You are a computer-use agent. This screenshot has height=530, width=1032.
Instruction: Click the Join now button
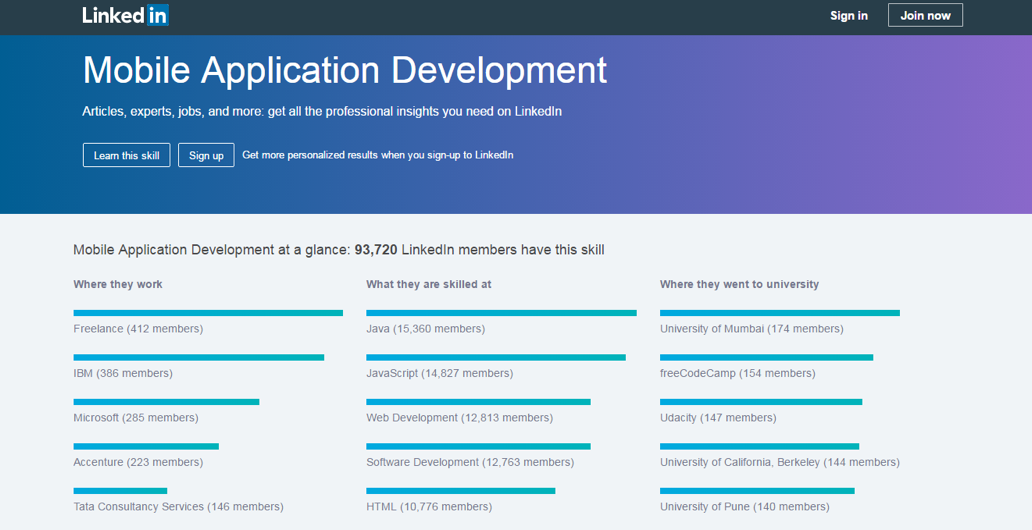tap(925, 15)
